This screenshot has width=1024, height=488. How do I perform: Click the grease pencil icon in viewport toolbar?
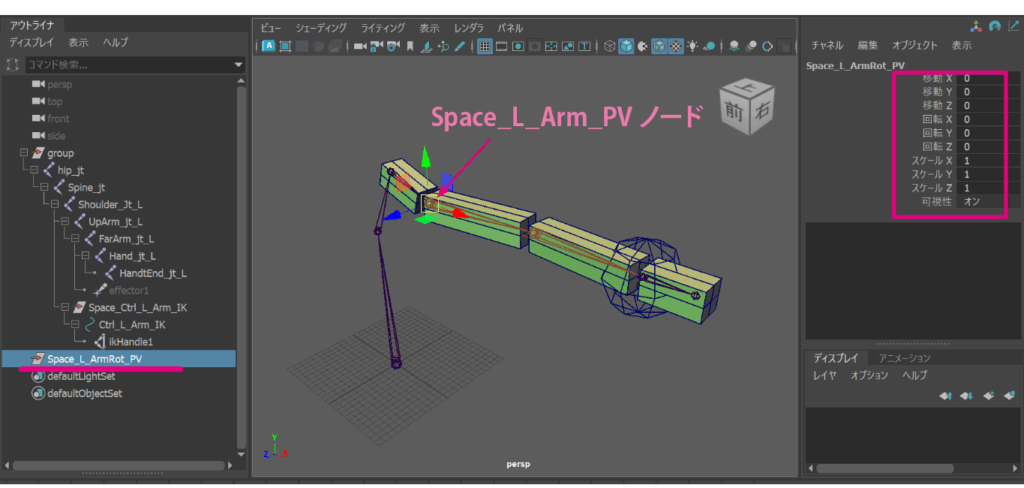(460, 46)
